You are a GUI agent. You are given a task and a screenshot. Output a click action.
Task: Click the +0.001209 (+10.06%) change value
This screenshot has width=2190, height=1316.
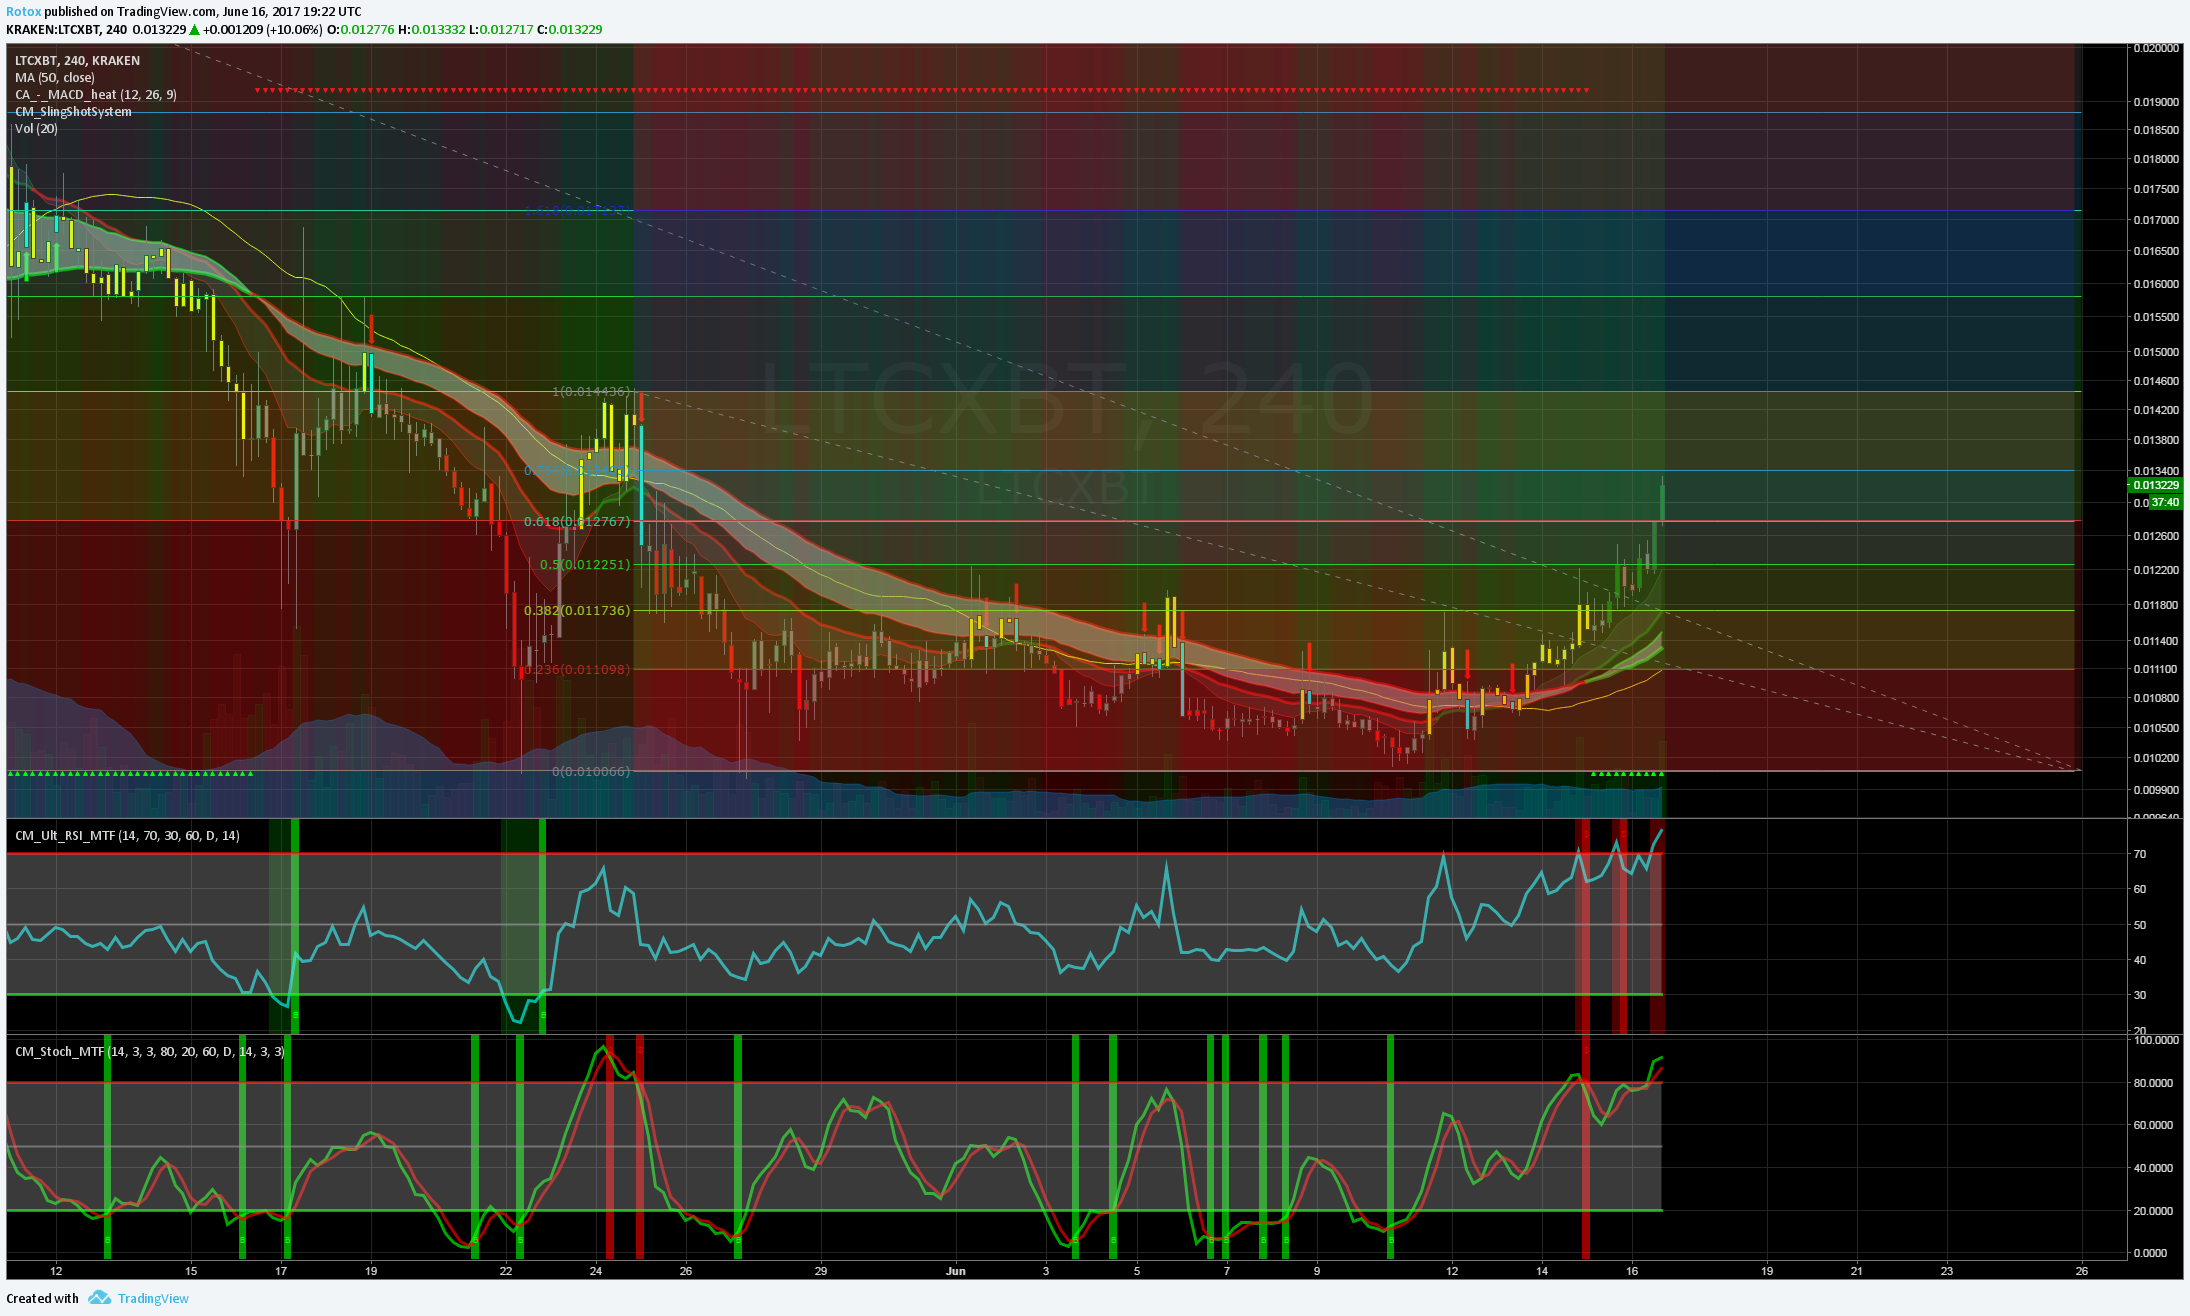coord(262,29)
